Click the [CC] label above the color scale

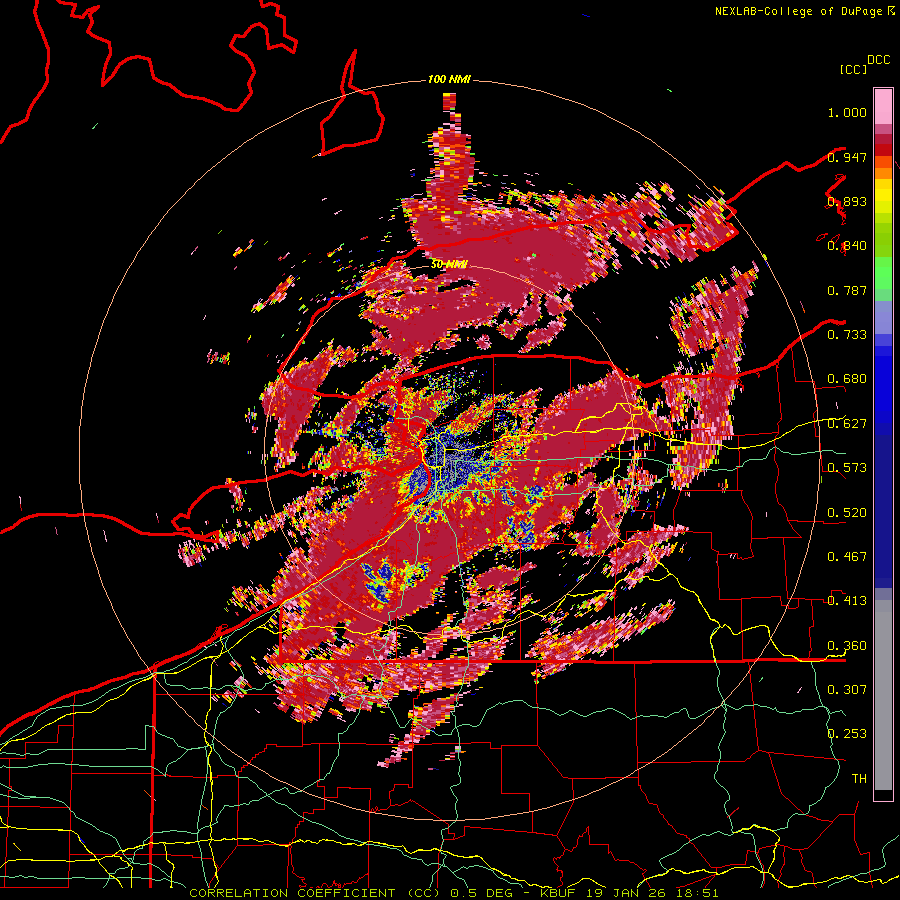(853, 69)
